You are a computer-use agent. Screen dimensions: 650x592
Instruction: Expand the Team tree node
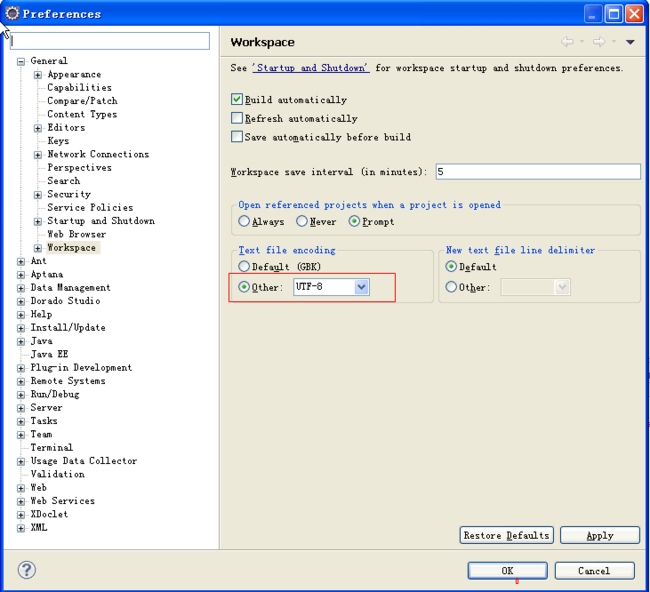pos(21,435)
